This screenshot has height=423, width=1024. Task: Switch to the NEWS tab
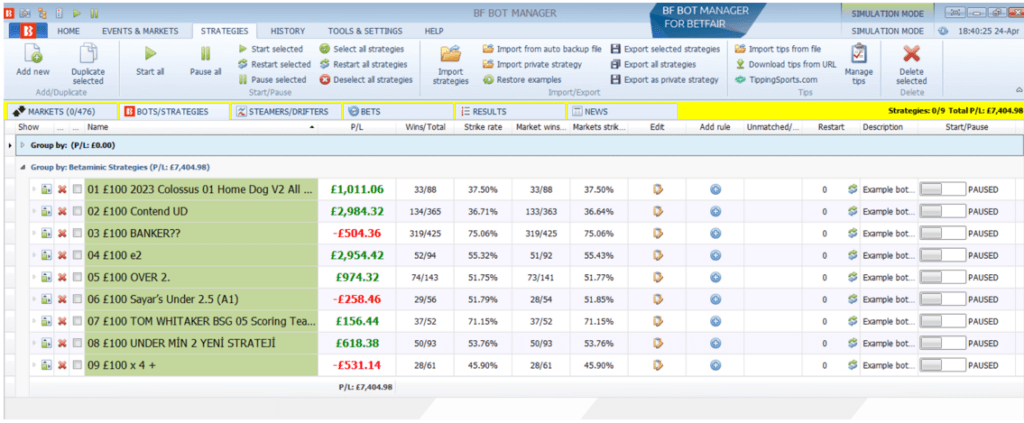622,112
